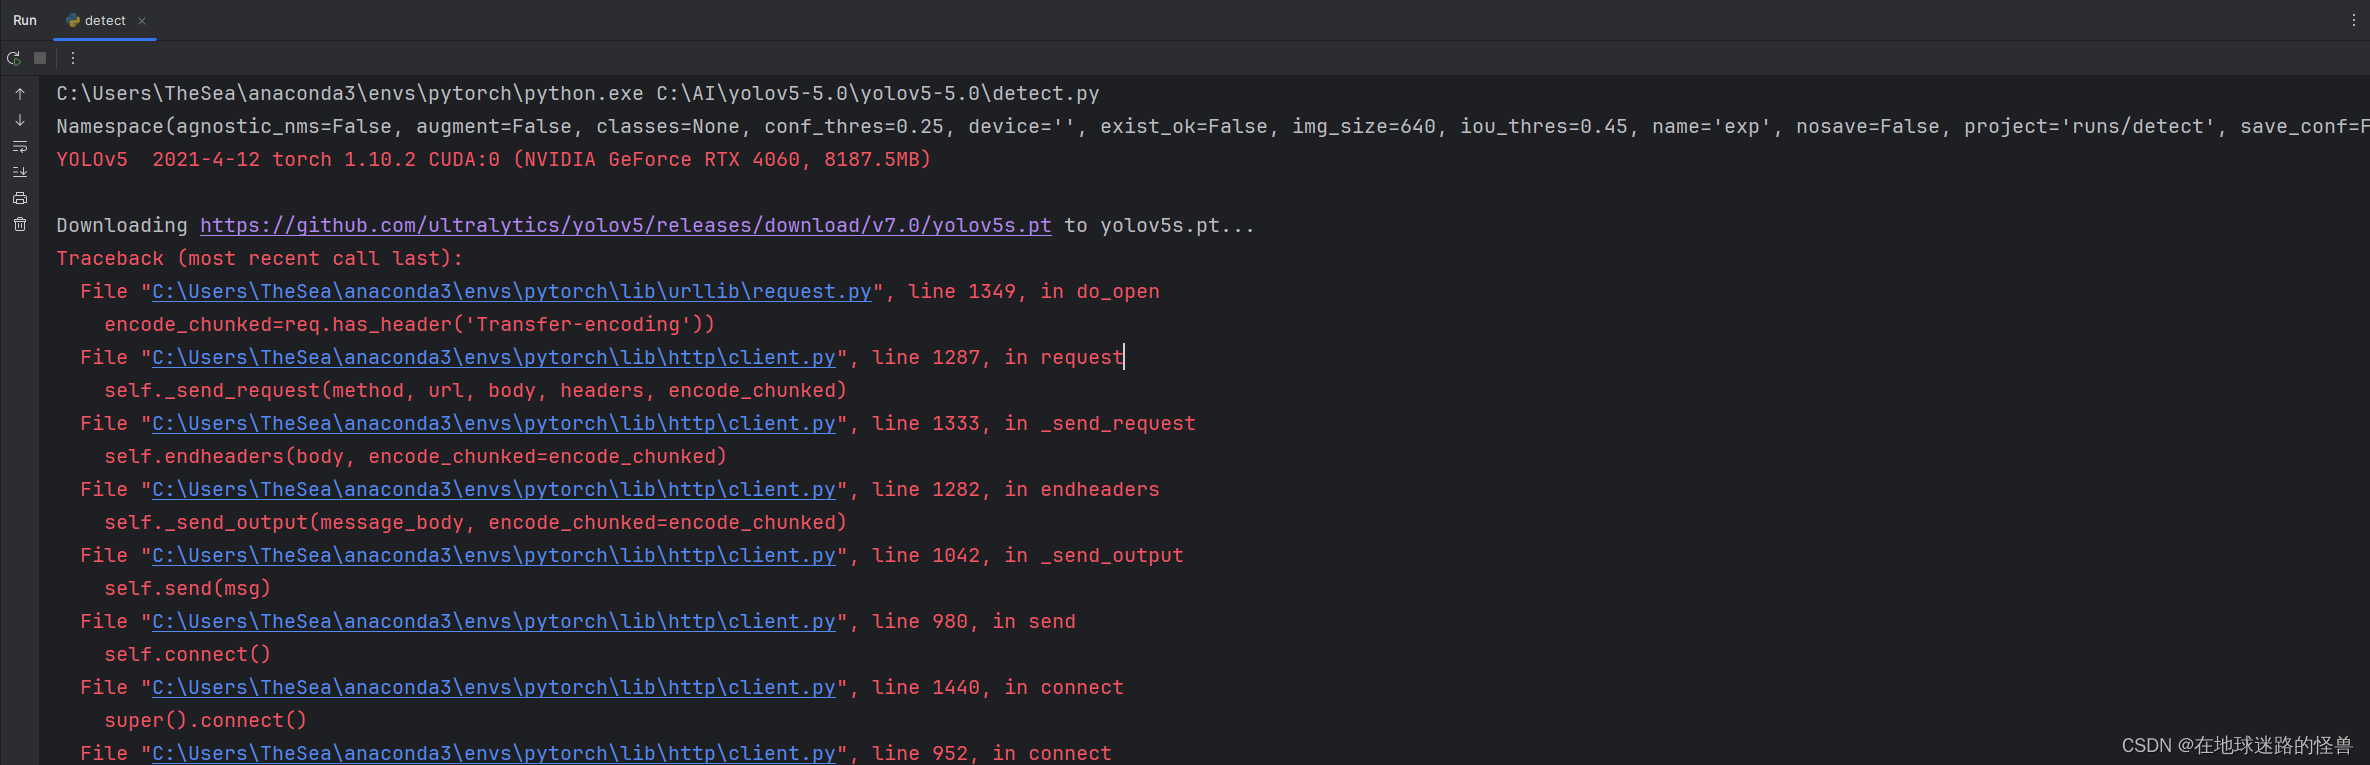
Task: Click the Run tool window title
Action: coord(25,20)
